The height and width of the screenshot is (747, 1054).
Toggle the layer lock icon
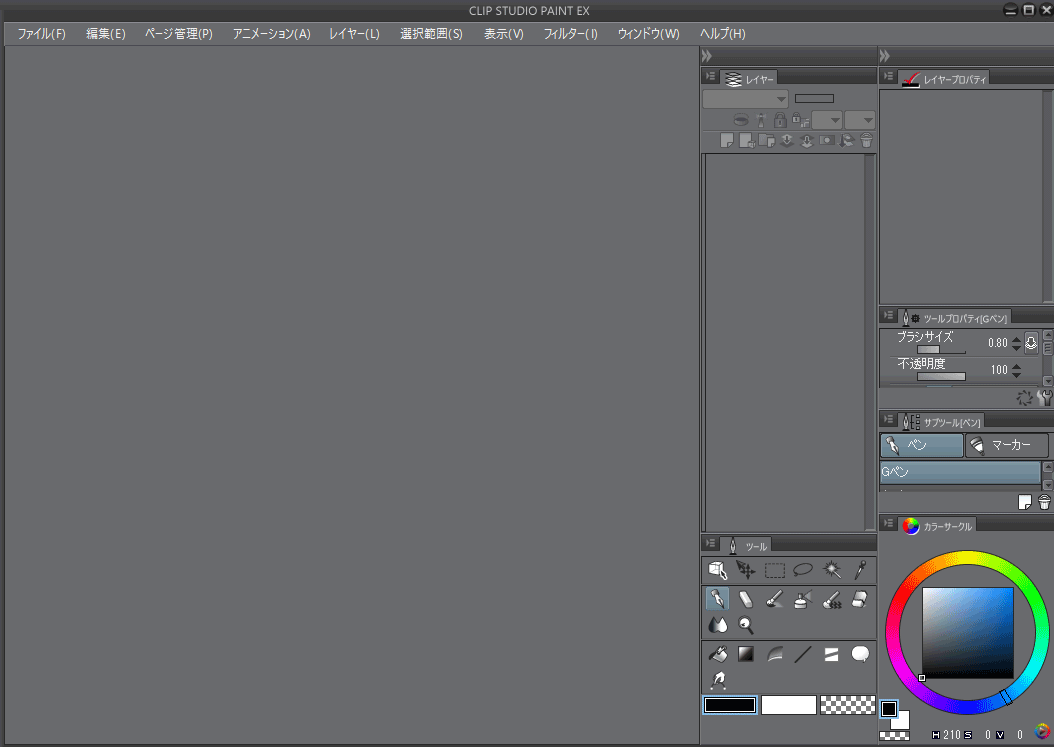(780, 120)
